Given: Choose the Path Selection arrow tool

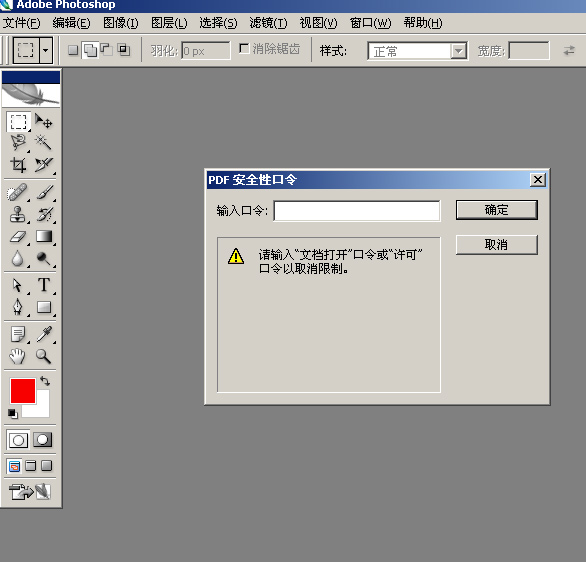Looking at the screenshot, I should [x=18, y=285].
